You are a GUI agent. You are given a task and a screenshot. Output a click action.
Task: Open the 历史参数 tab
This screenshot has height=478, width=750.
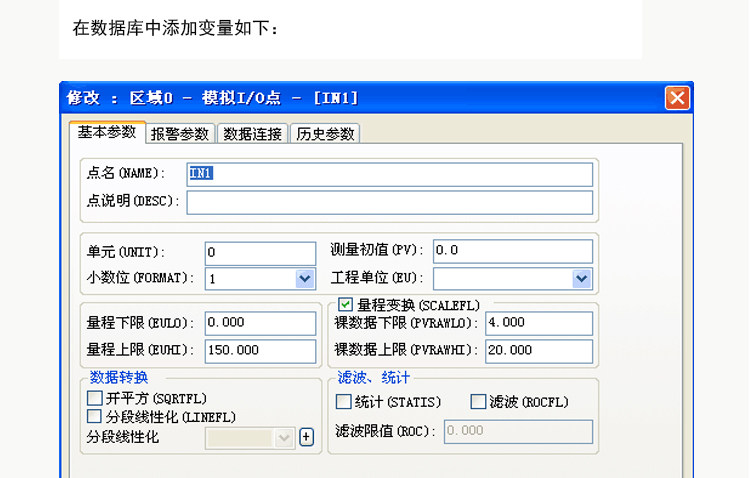pyautogui.click(x=325, y=134)
